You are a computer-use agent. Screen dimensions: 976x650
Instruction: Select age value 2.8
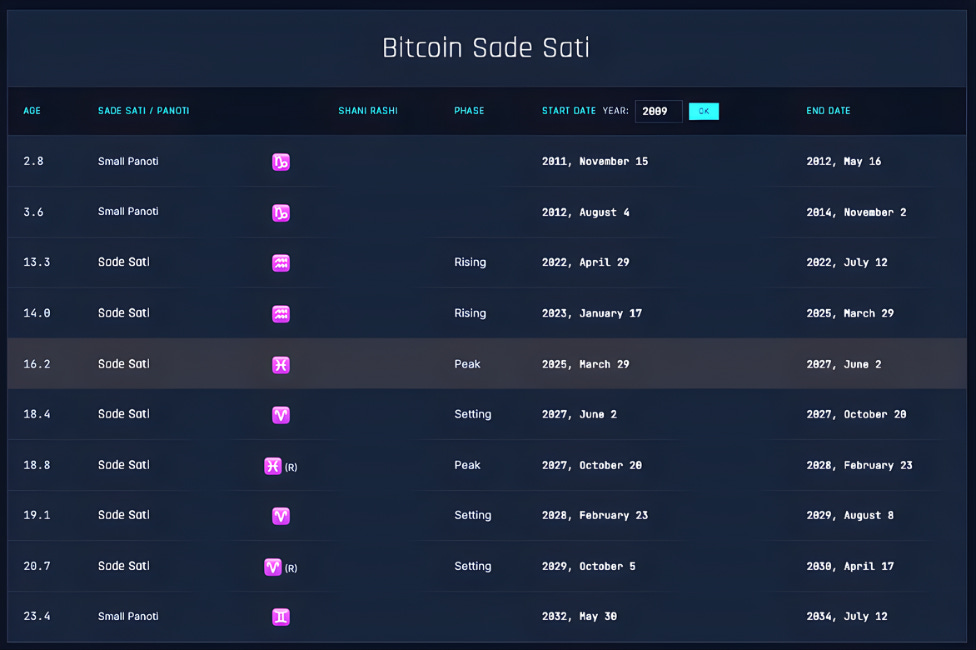click(34, 161)
